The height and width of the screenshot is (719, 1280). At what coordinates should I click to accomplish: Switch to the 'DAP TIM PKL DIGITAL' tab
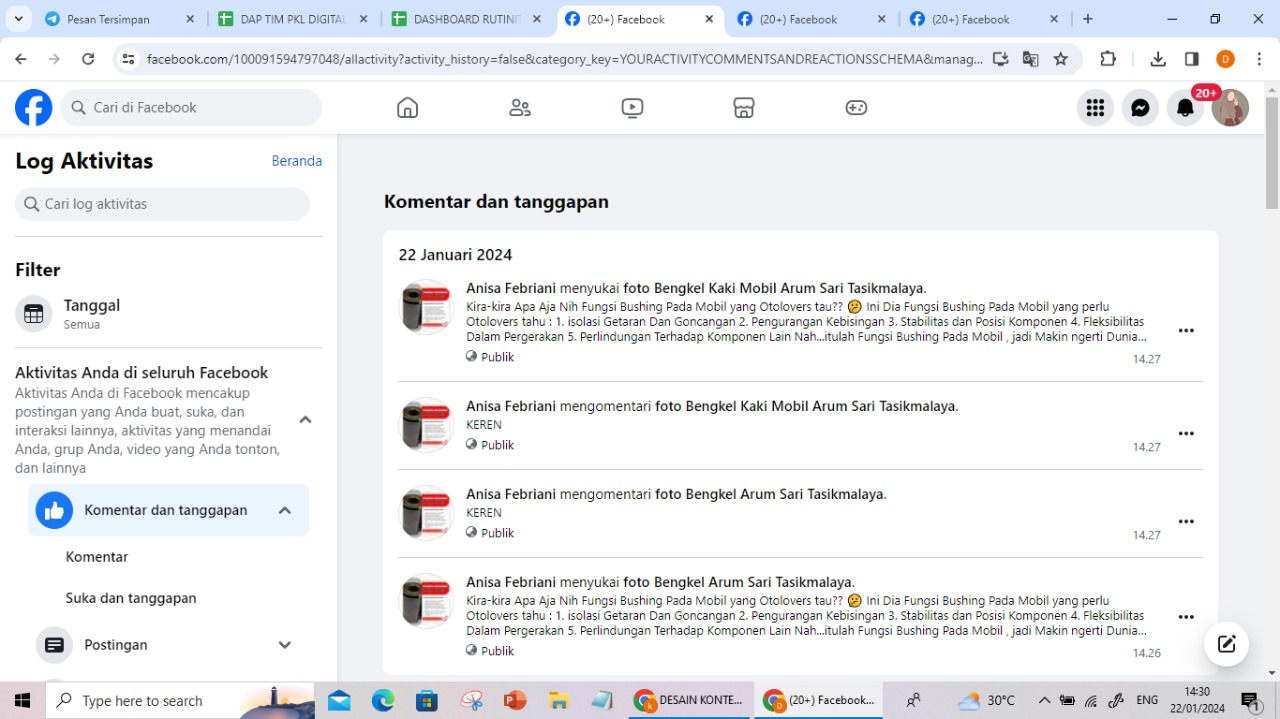point(293,19)
